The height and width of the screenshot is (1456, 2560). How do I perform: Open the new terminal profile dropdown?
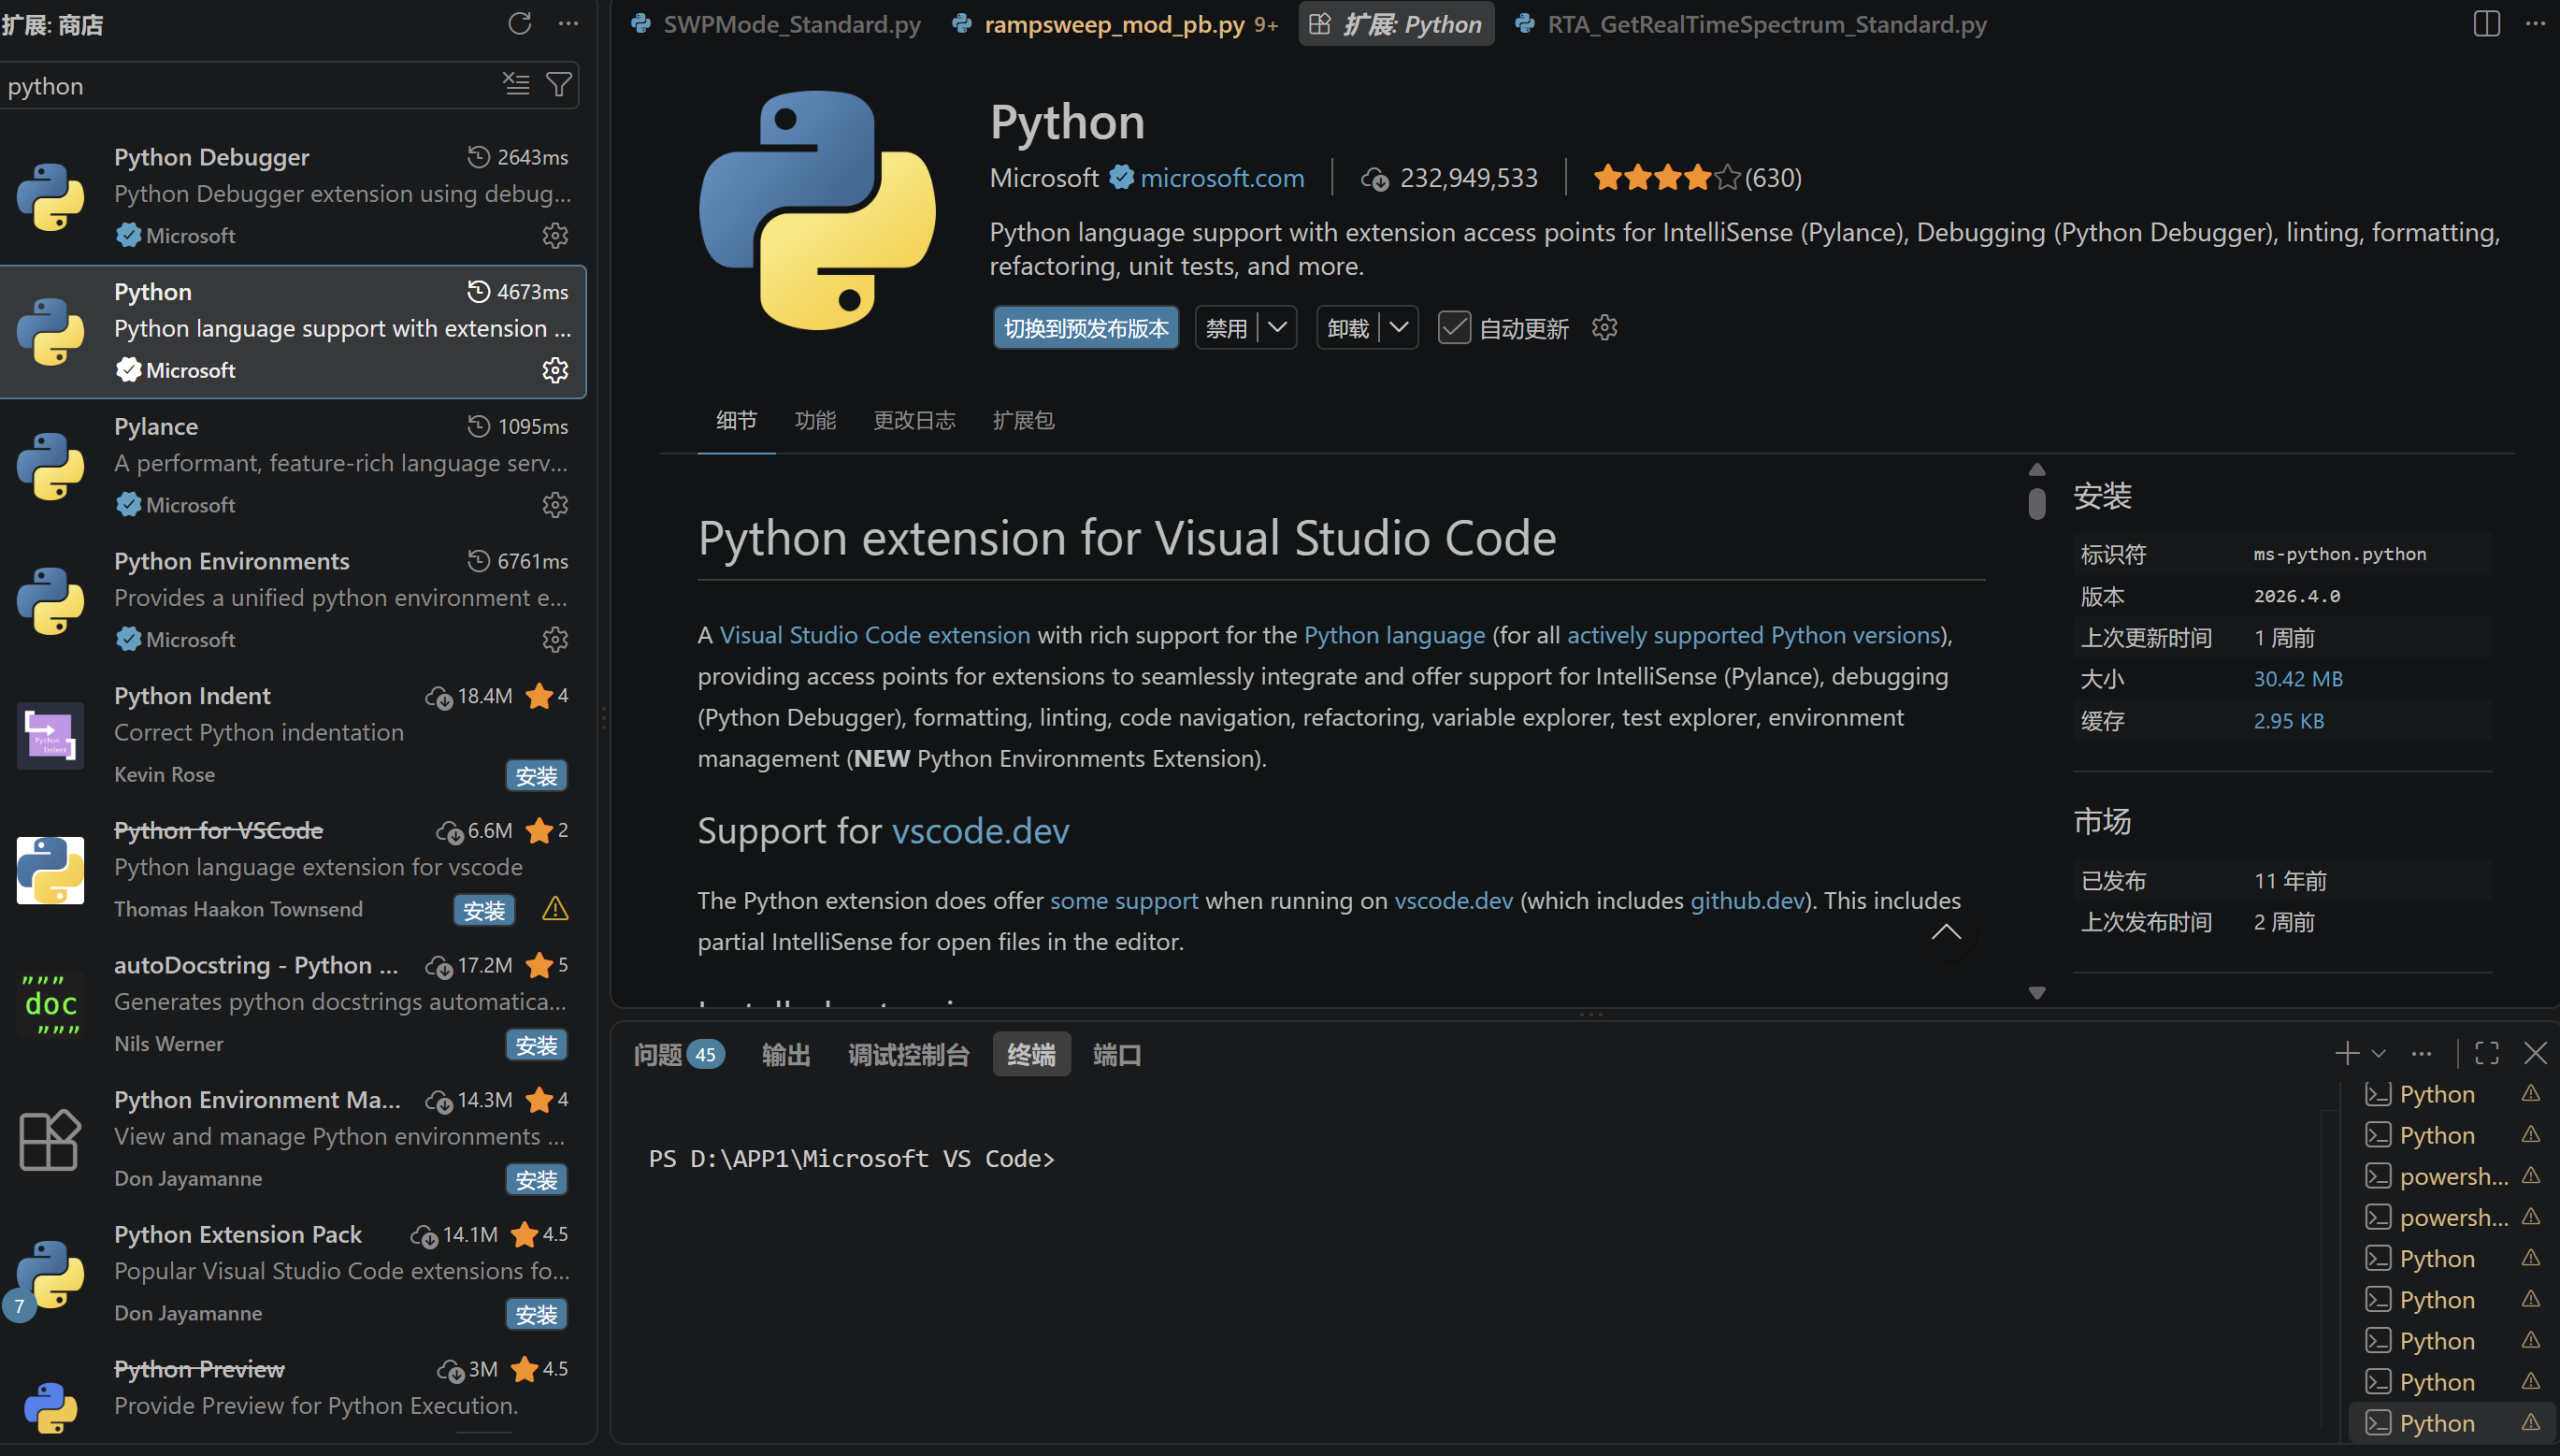2378,1053
